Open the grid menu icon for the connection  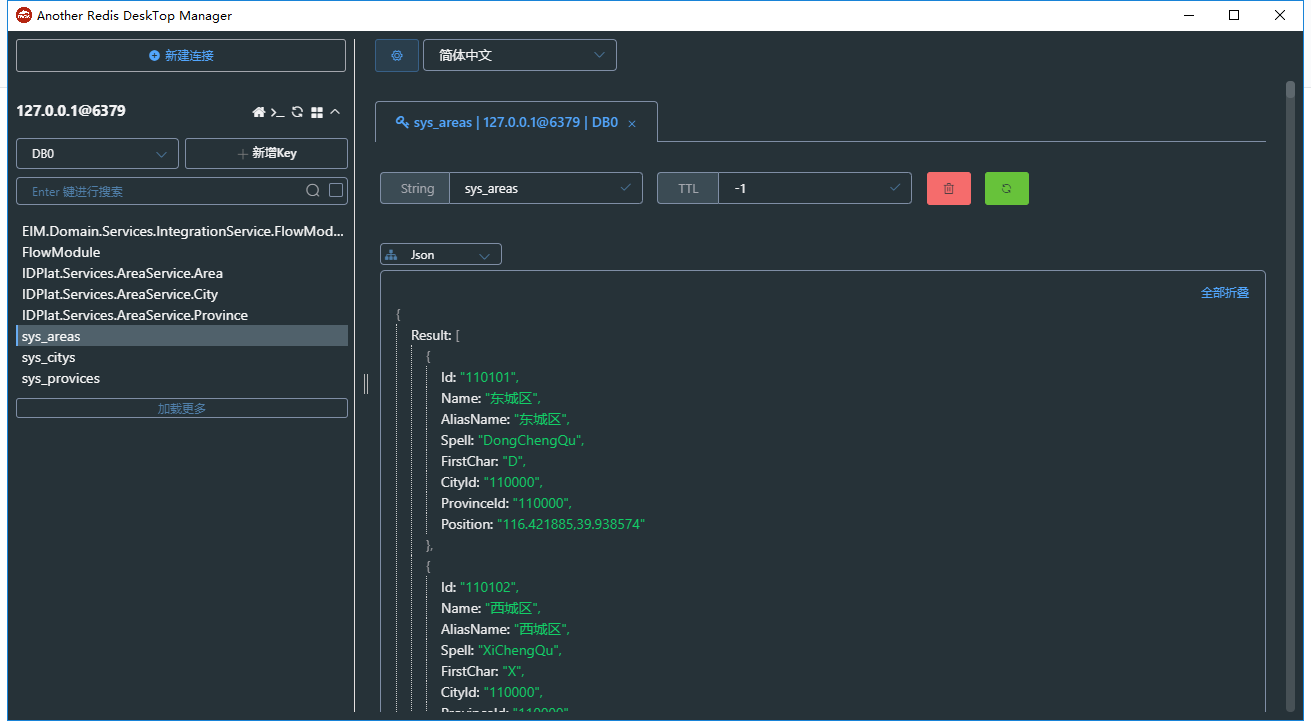point(317,112)
